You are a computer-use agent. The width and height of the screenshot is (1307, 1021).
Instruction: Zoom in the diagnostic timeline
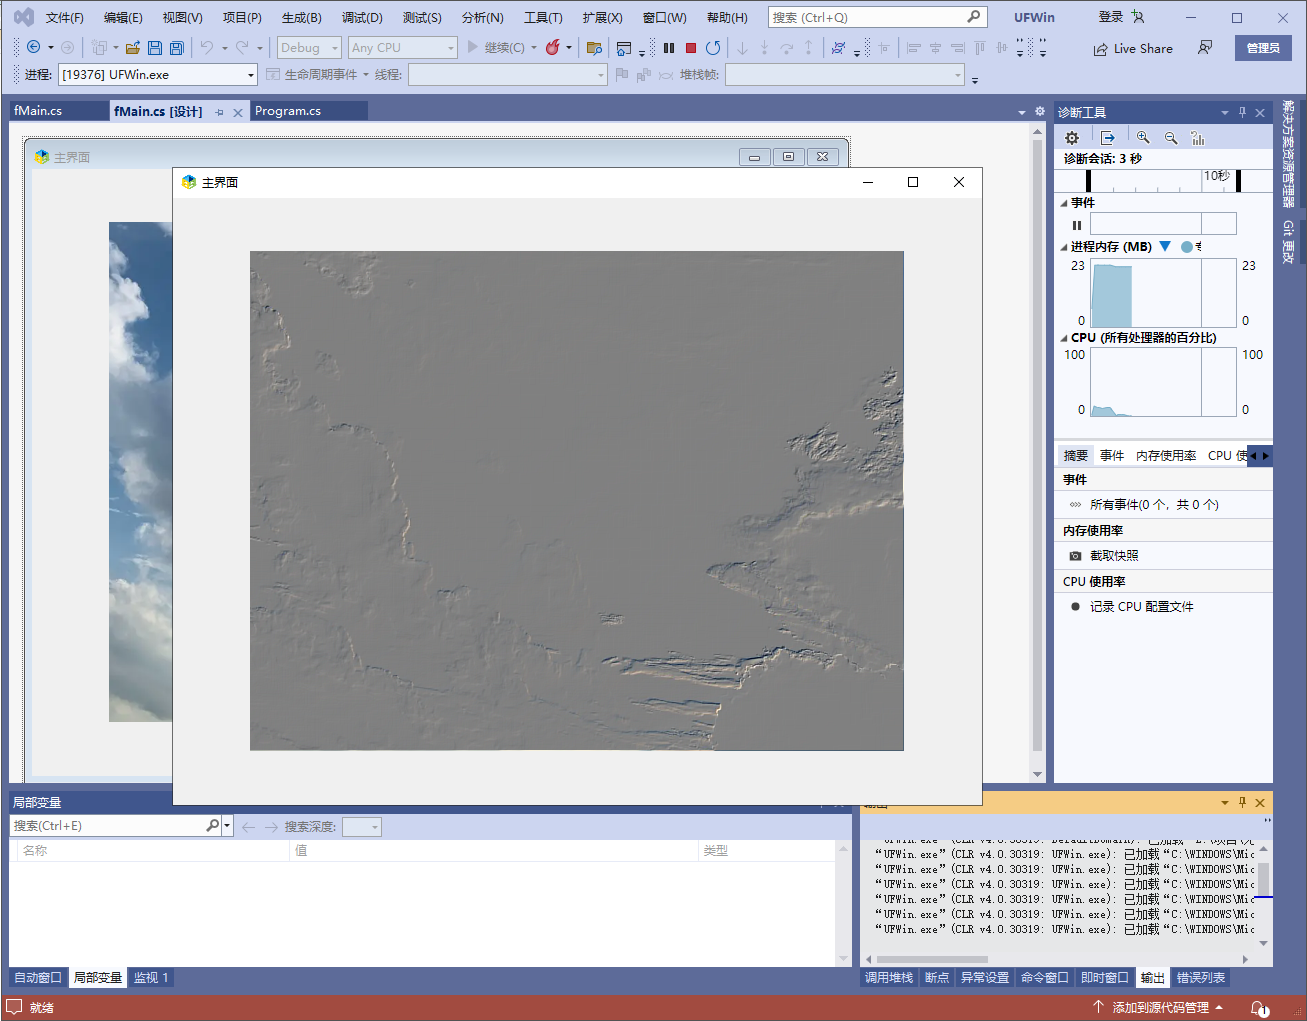tap(1143, 138)
